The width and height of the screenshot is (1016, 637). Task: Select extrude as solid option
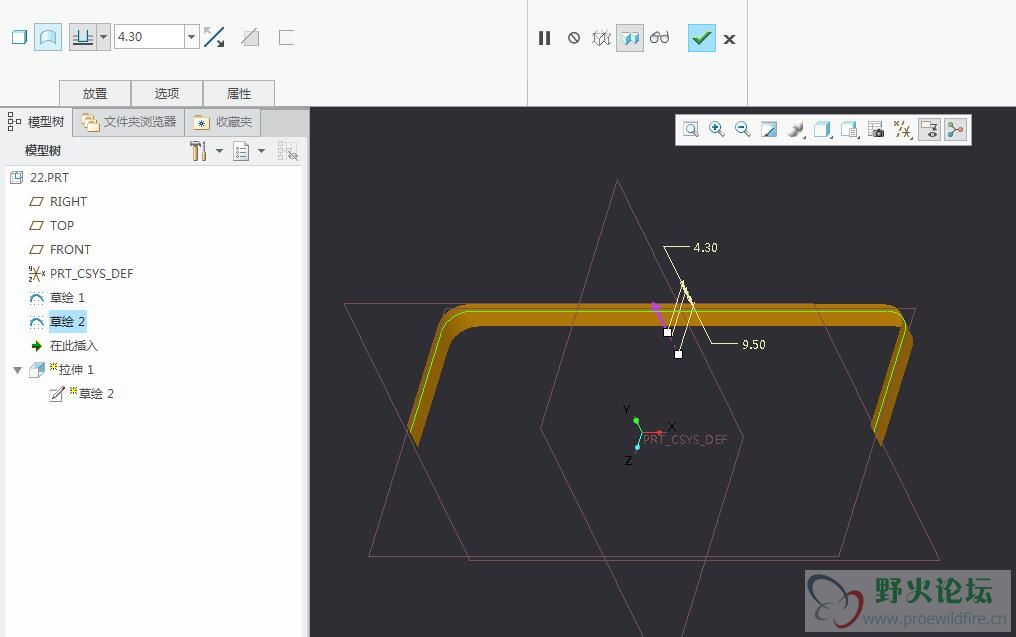click(19, 37)
